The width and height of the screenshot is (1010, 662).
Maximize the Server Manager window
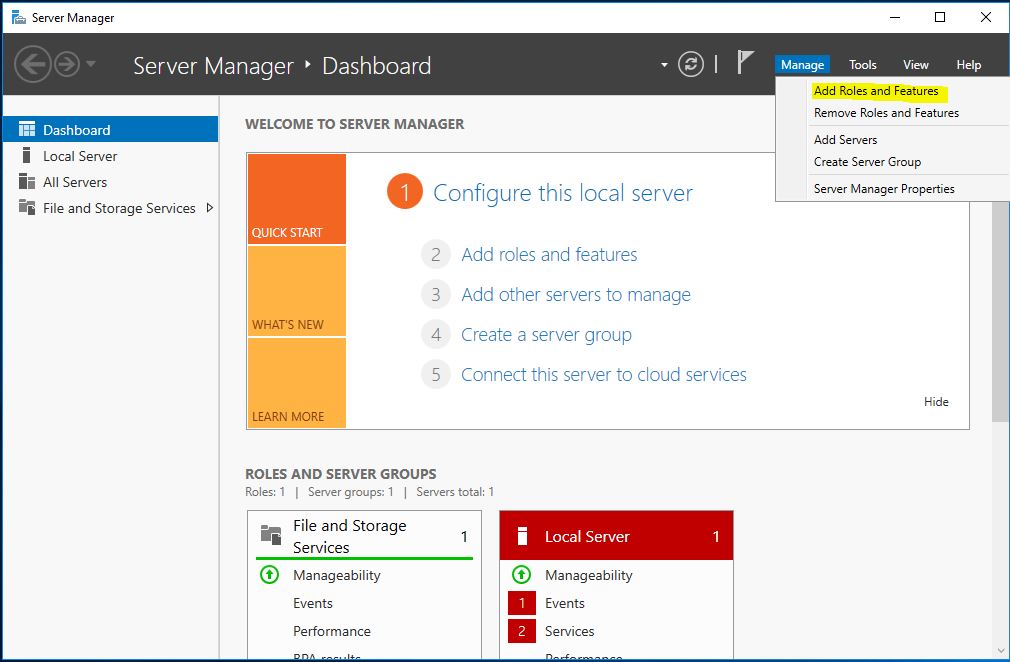tap(940, 17)
